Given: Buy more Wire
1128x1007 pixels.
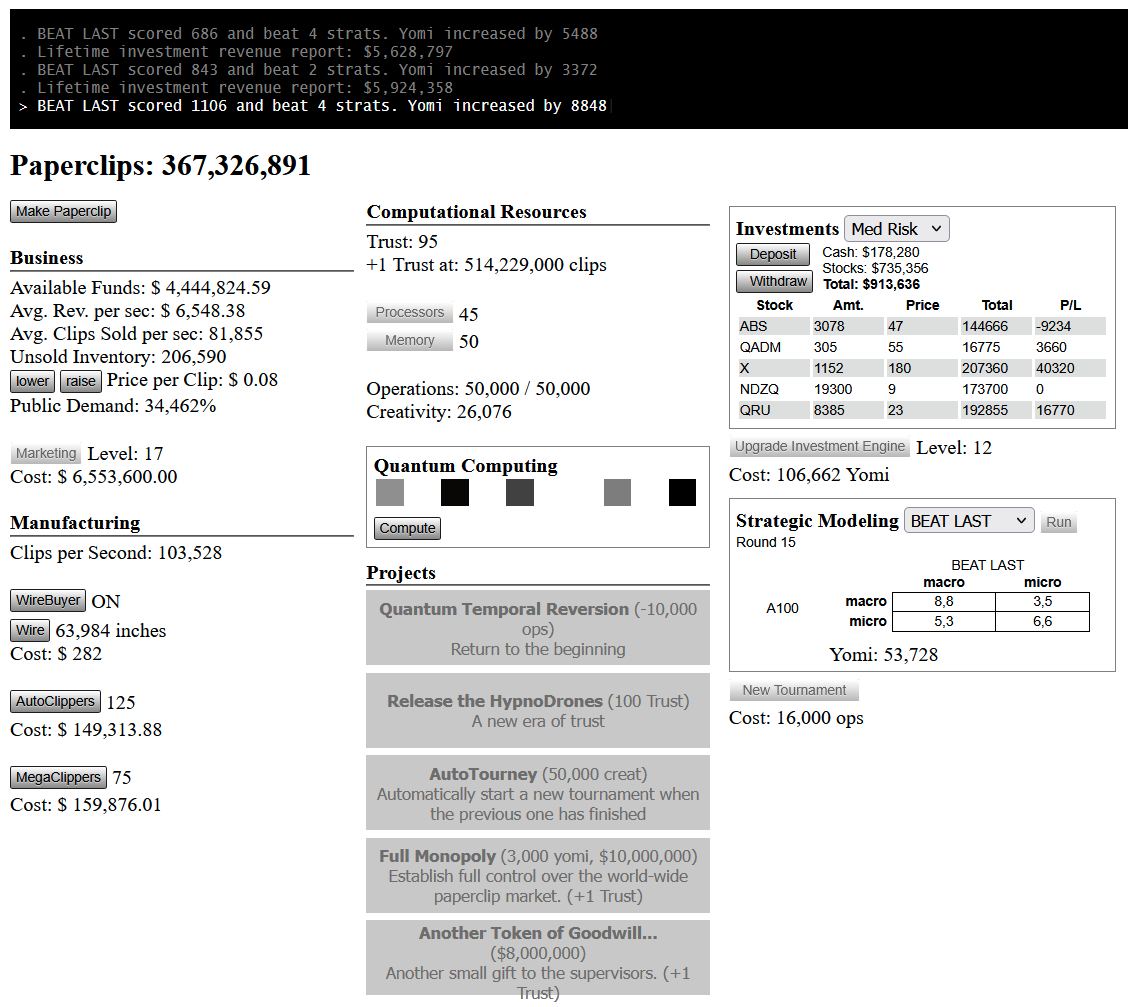Looking at the screenshot, I should coord(30,630).
